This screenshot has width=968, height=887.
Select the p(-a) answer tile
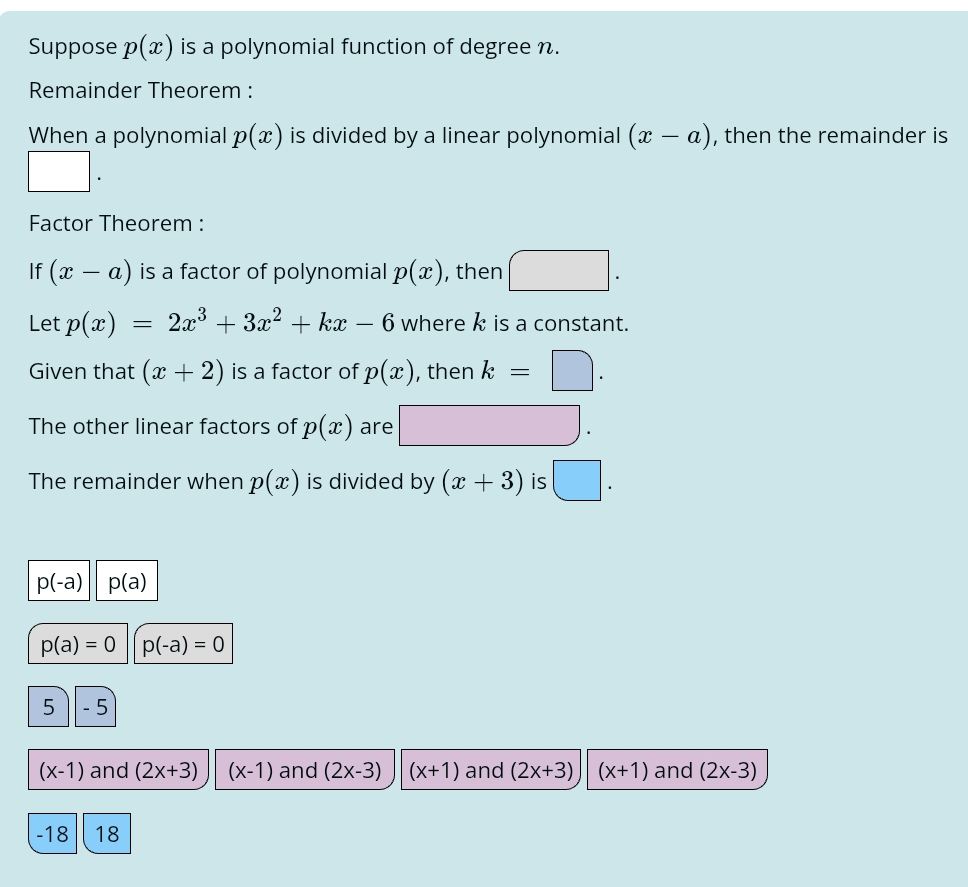pyautogui.click(x=59, y=580)
